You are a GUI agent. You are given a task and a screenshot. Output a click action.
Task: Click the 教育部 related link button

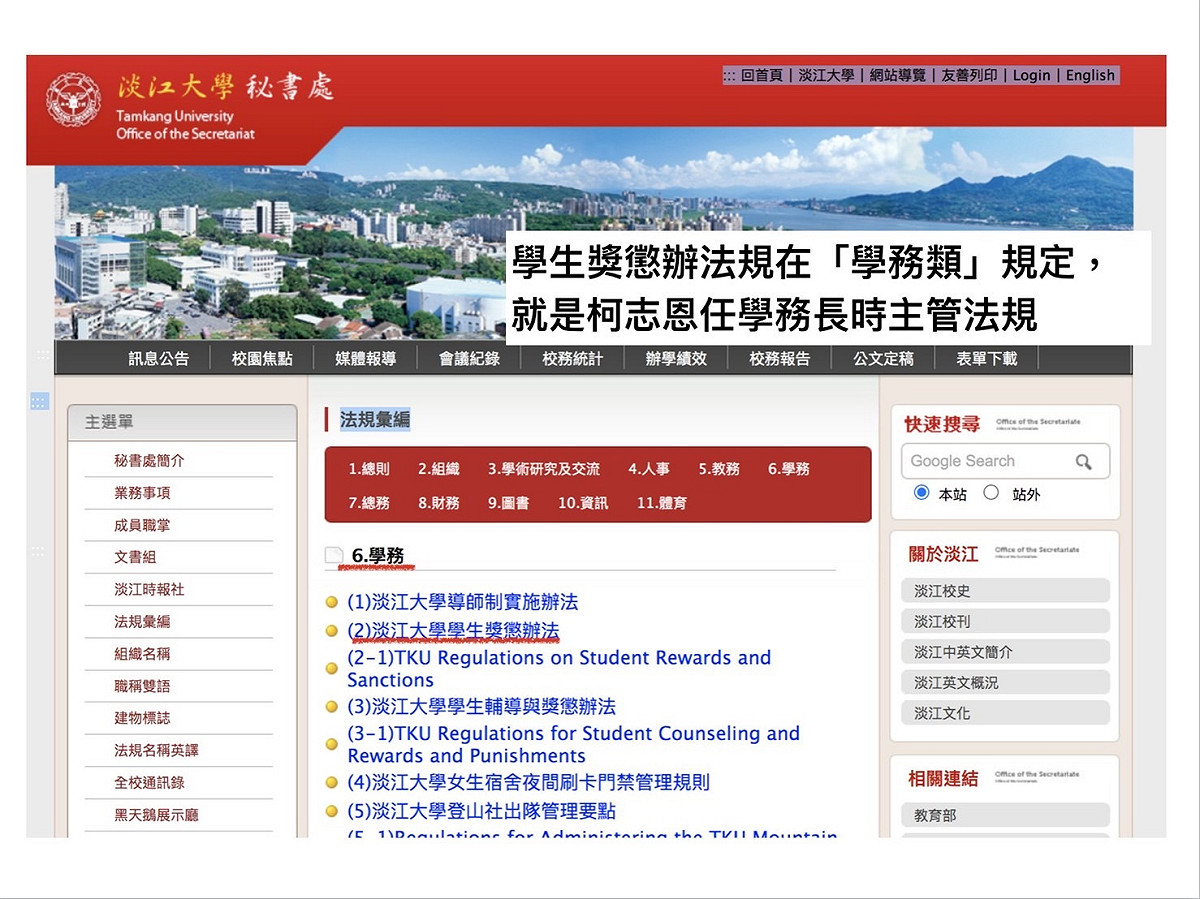click(x=1005, y=815)
